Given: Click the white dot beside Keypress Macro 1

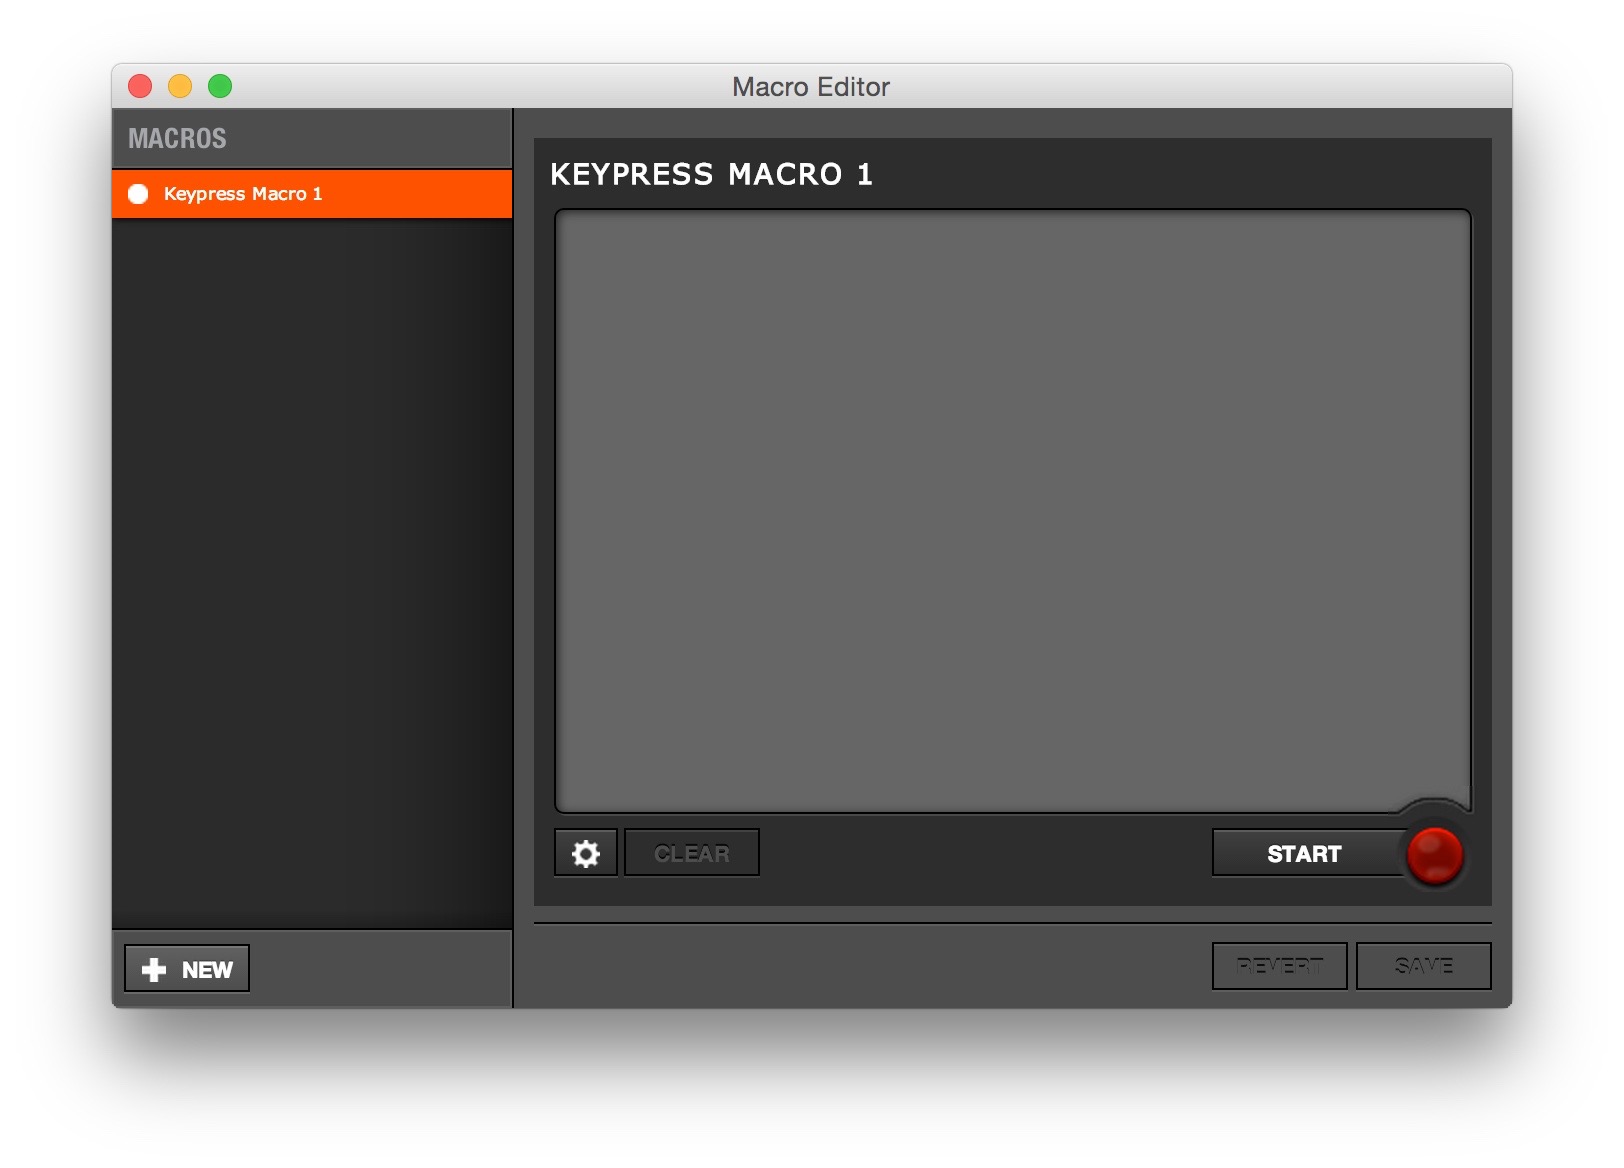Looking at the screenshot, I should (x=139, y=194).
